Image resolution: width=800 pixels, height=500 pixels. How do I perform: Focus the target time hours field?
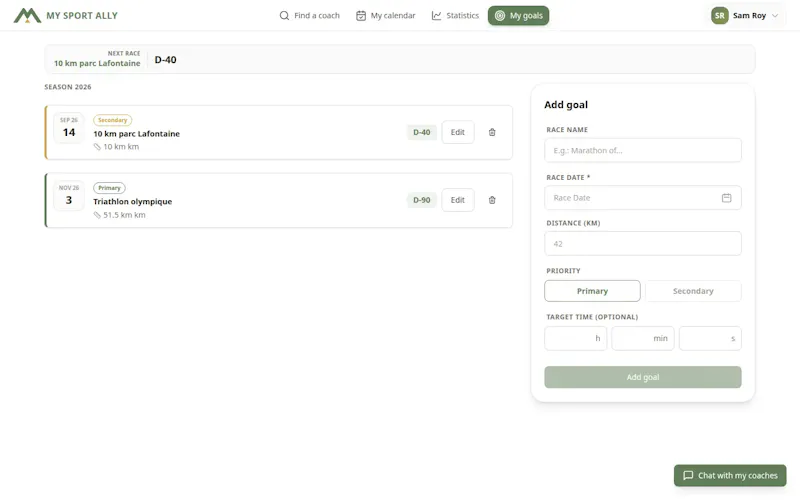pos(576,338)
